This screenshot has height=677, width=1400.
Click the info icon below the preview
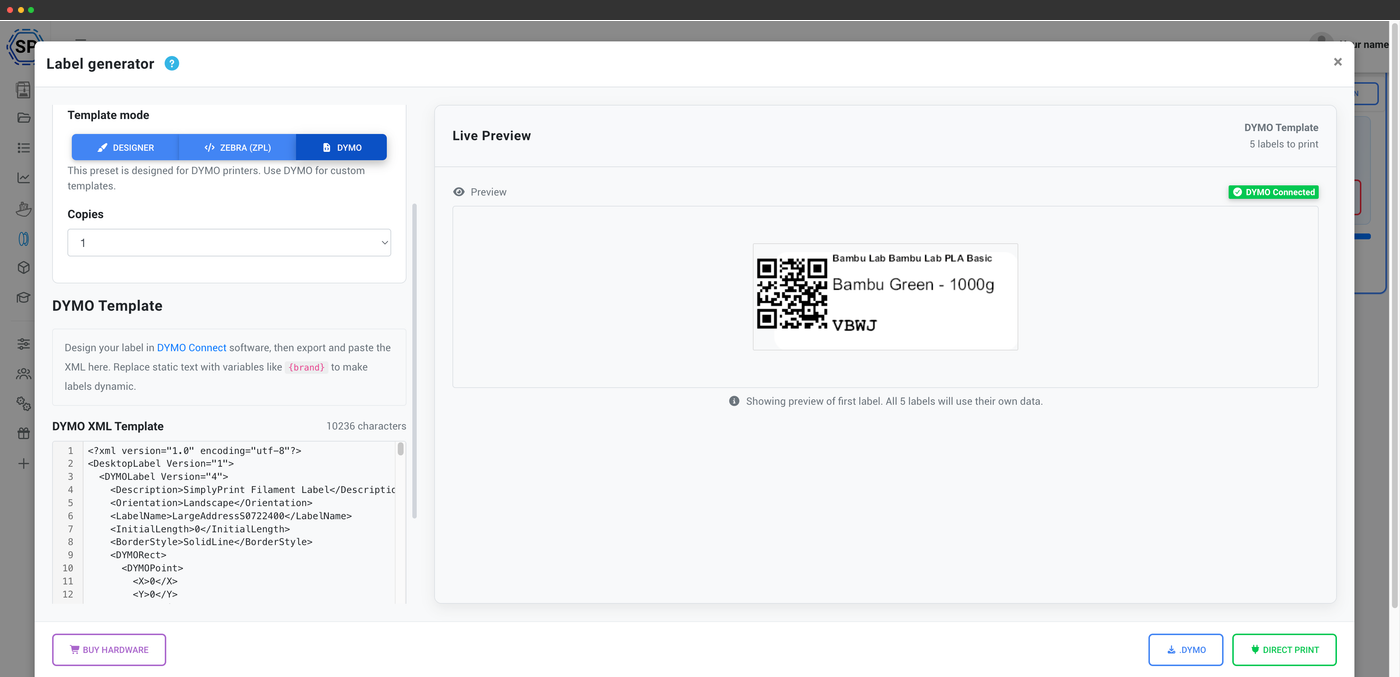click(x=734, y=401)
